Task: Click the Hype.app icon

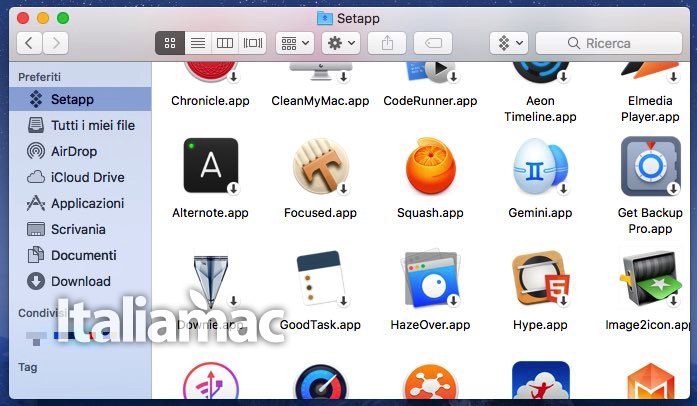Action: click(x=540, y=278)
